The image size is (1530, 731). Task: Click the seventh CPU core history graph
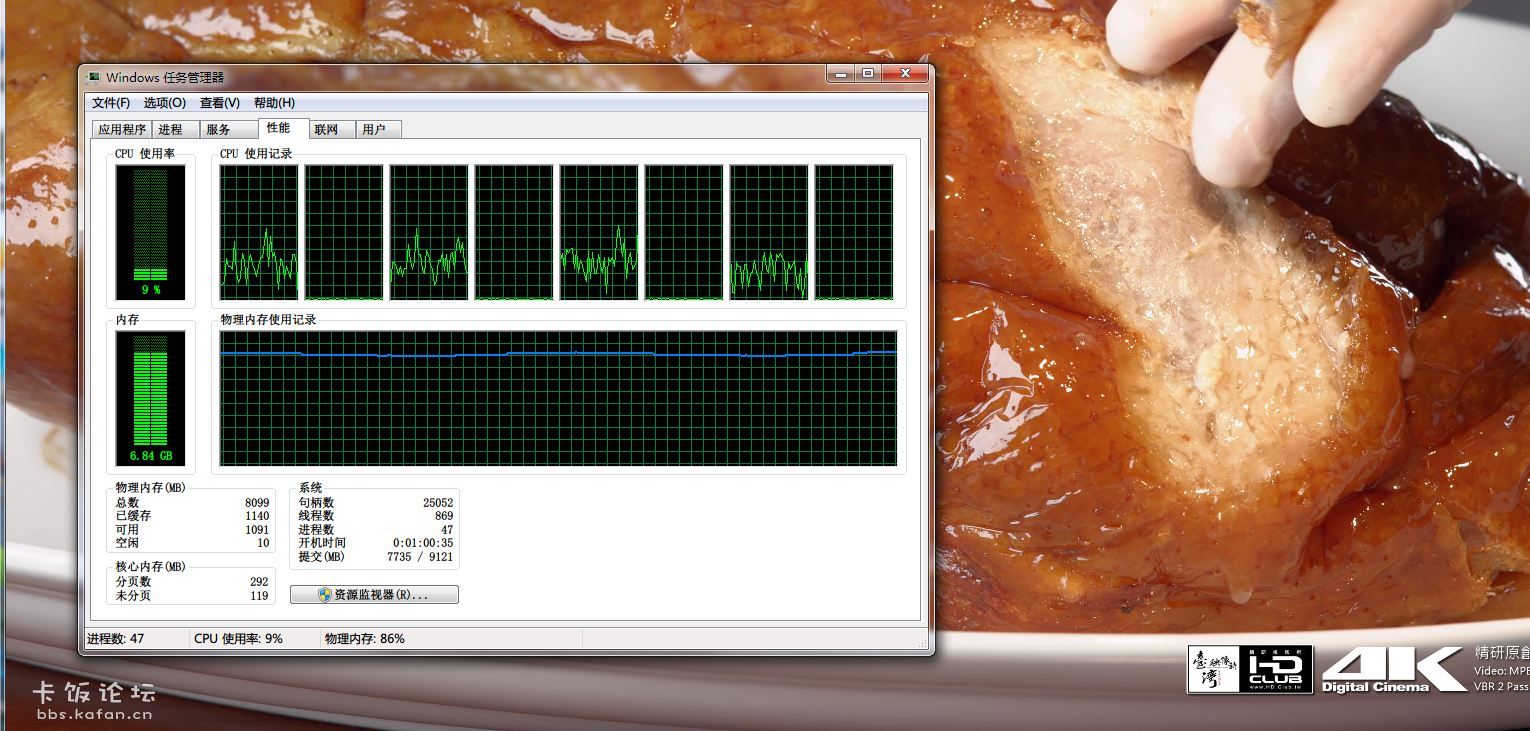pos(769,232)
